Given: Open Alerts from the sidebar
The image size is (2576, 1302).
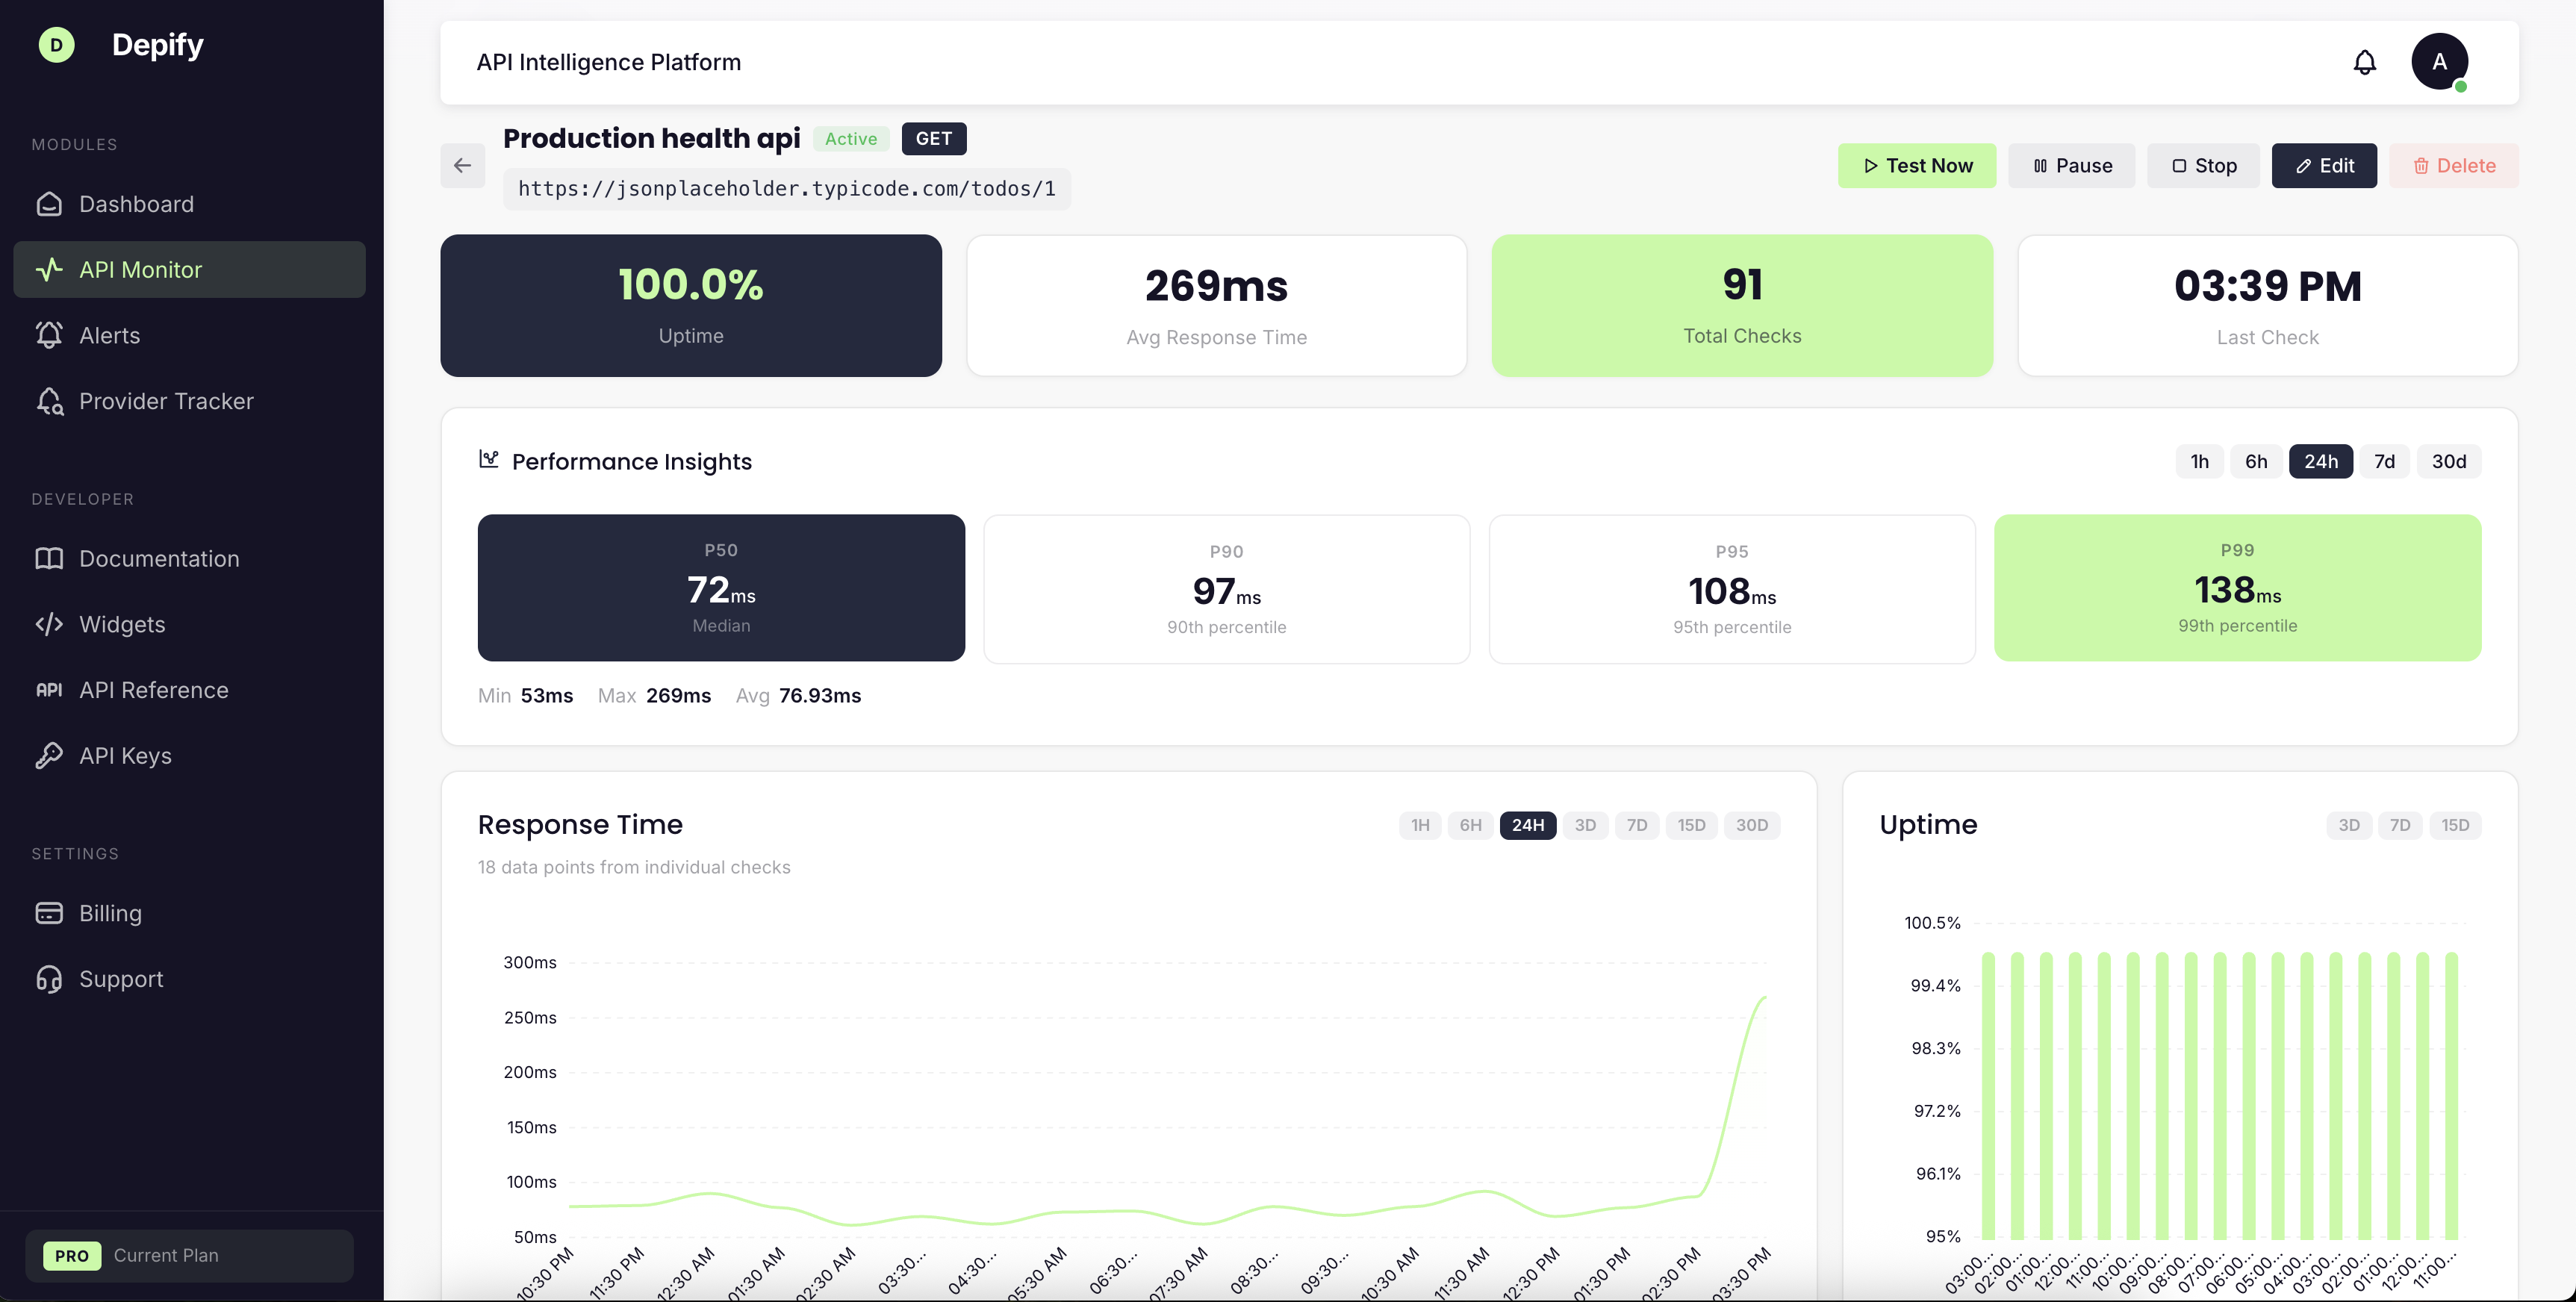Looking at the screenshot, I should coord(110,335).
